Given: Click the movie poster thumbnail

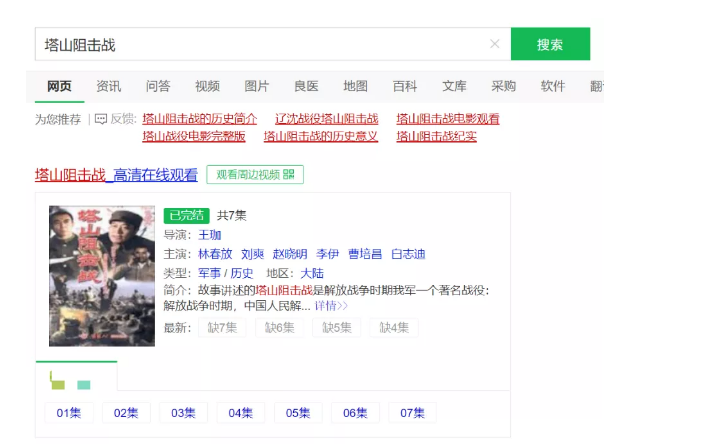Looking at the screenshot, I should point(102,275).
